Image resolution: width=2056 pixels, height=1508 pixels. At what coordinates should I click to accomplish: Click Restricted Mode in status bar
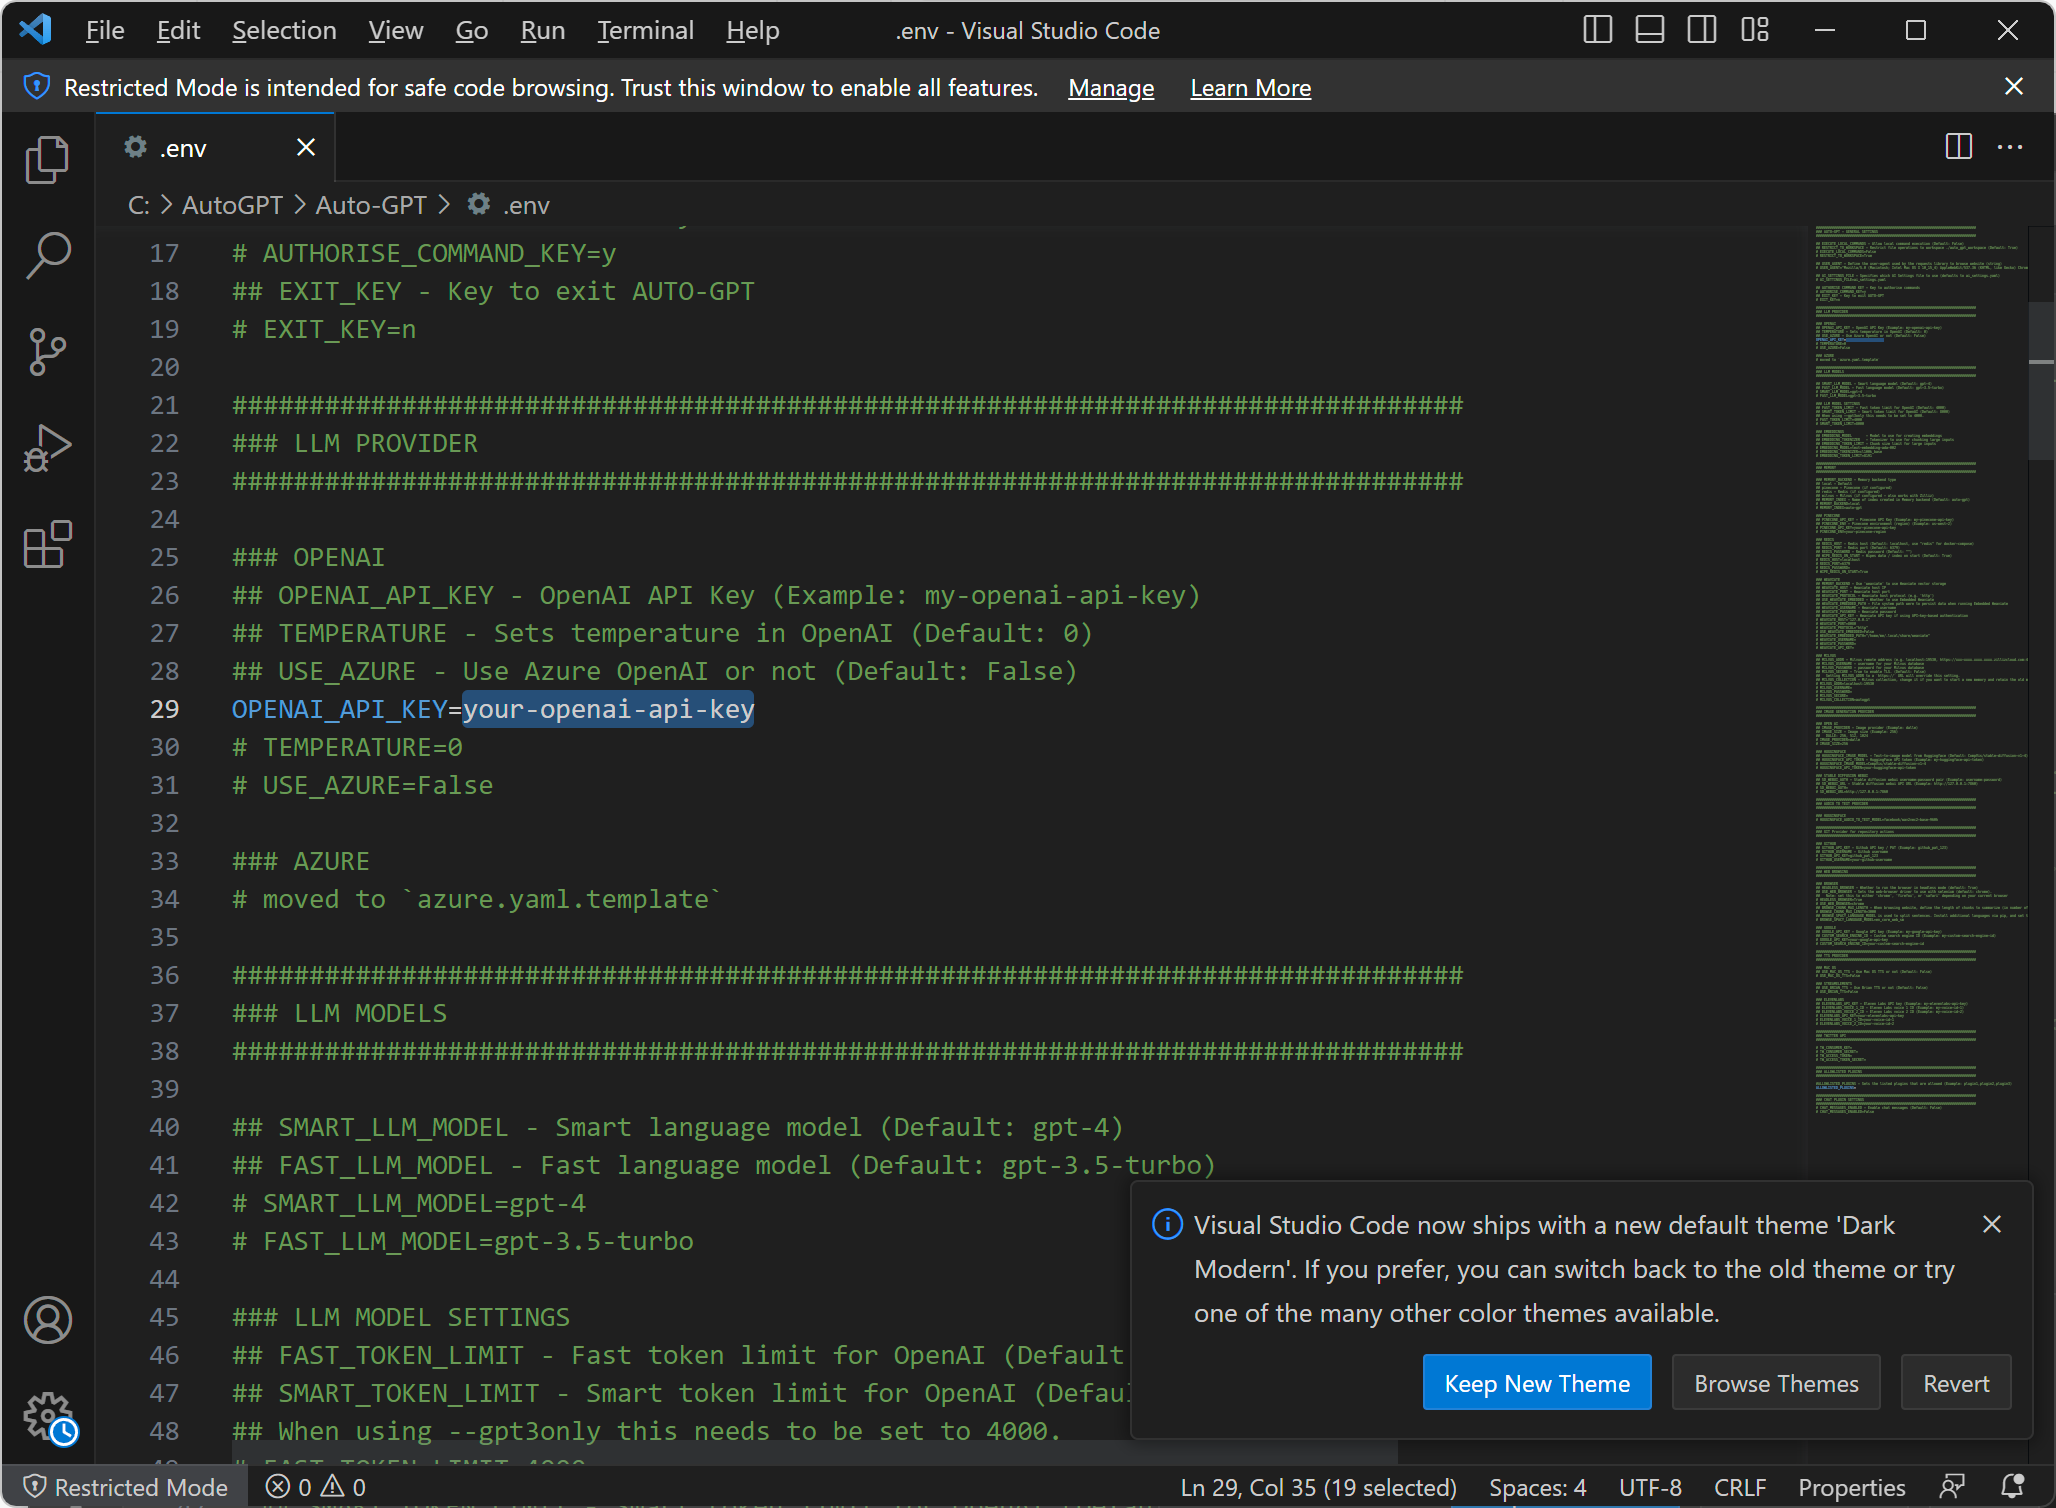tap(126, 1487)
